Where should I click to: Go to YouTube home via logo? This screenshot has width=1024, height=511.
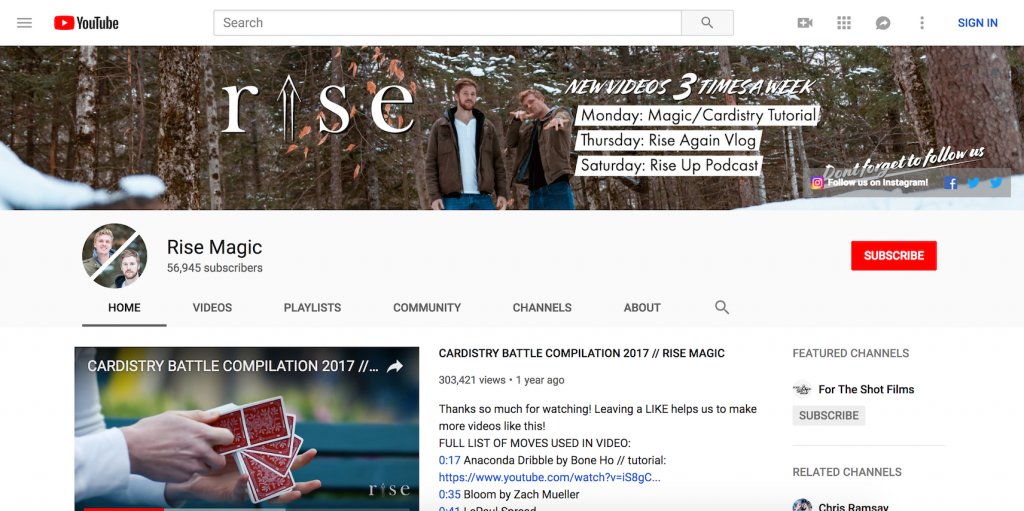click(x=86, y=23)
